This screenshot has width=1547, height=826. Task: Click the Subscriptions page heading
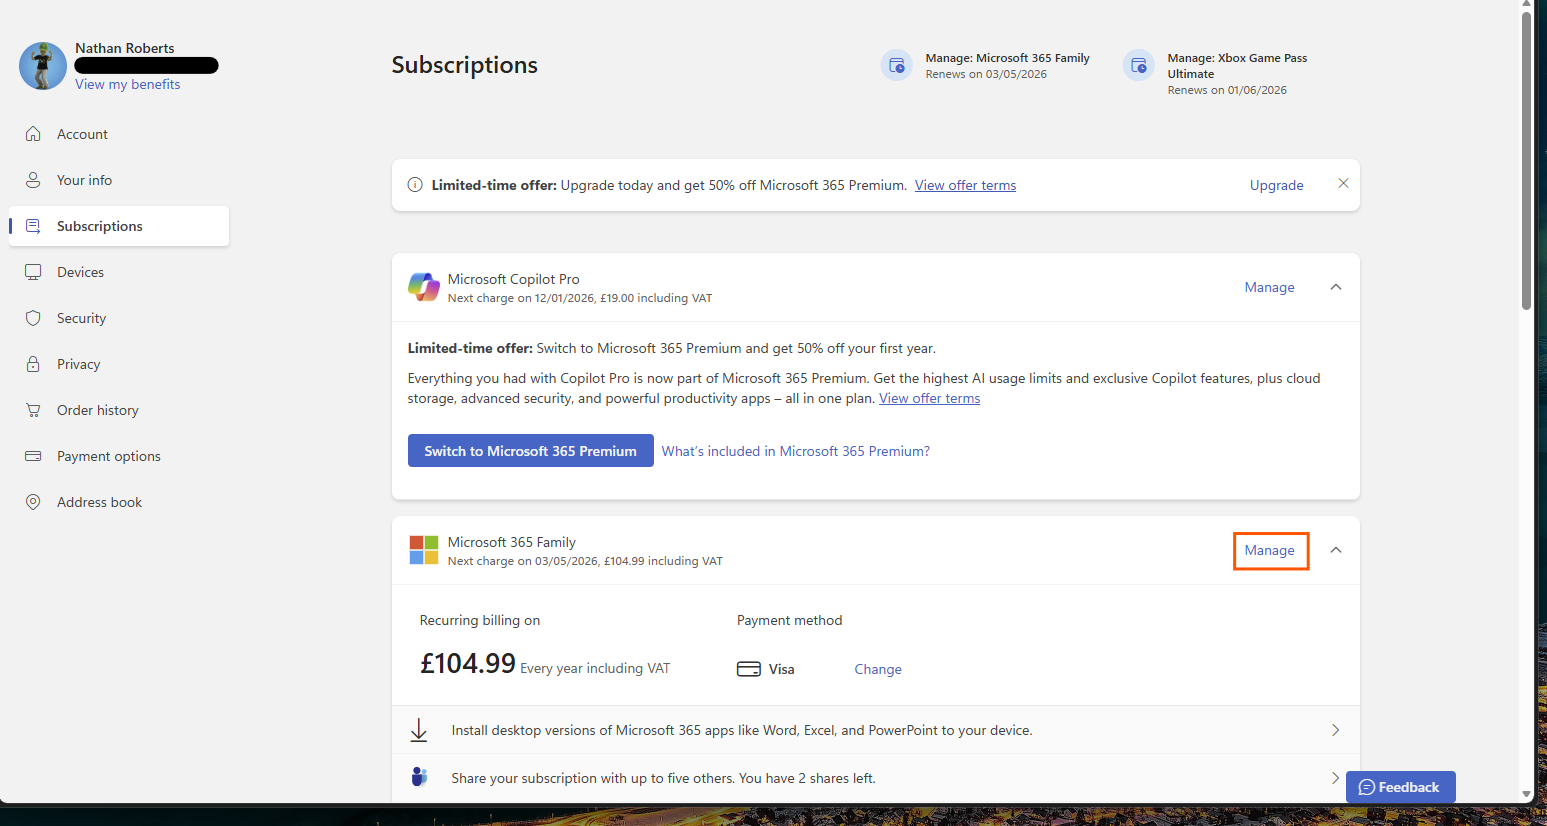pyautogui.click(x=465, y=65)
